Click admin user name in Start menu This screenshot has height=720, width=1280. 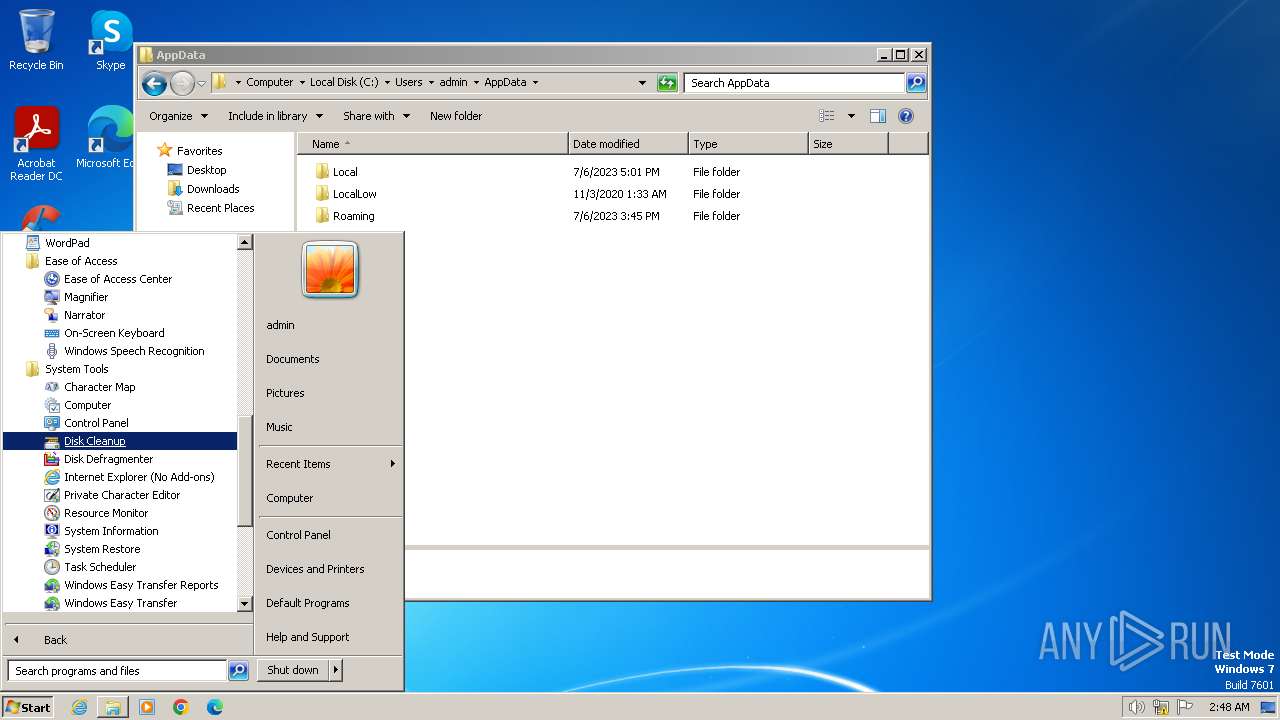[x=280, y=325]
